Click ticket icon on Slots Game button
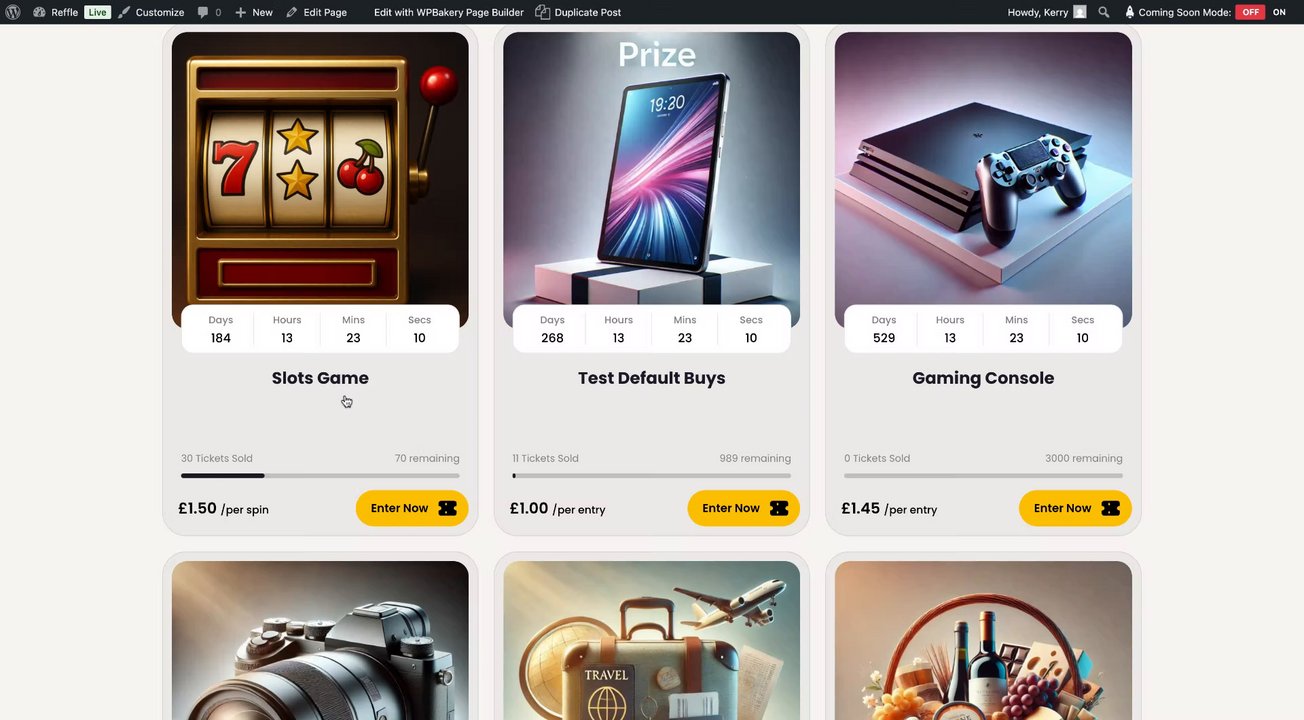1304x720 pixels. pos(447,508)
